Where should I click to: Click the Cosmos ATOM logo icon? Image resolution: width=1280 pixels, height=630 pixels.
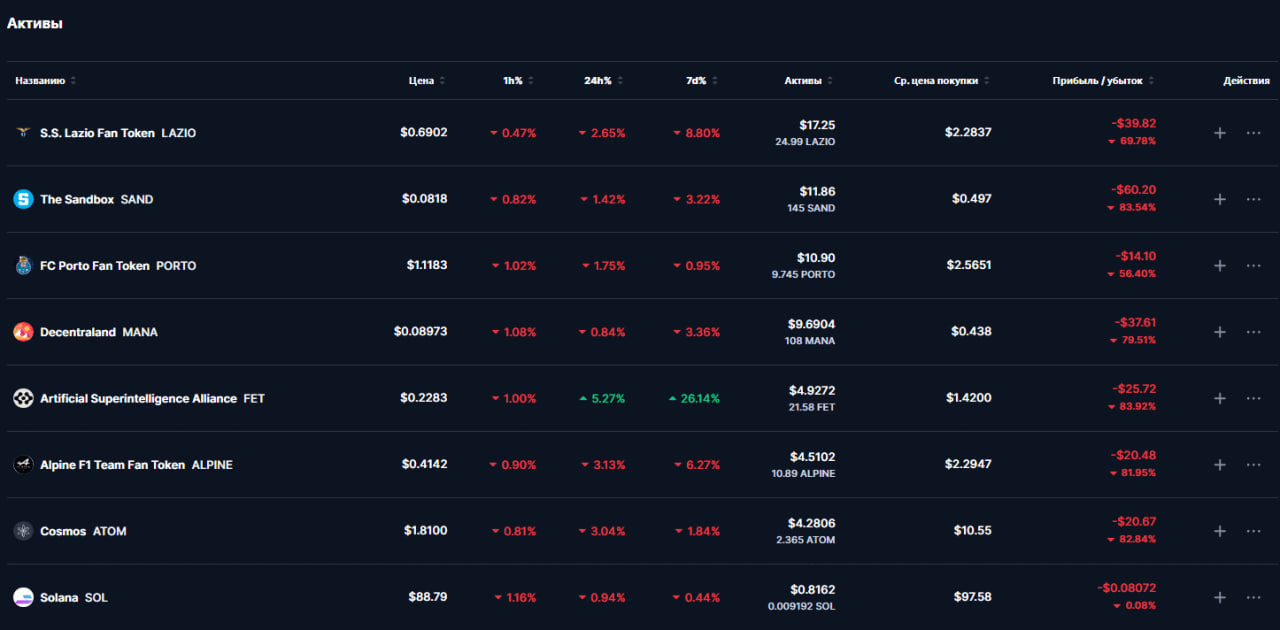(x=23, y=531)
